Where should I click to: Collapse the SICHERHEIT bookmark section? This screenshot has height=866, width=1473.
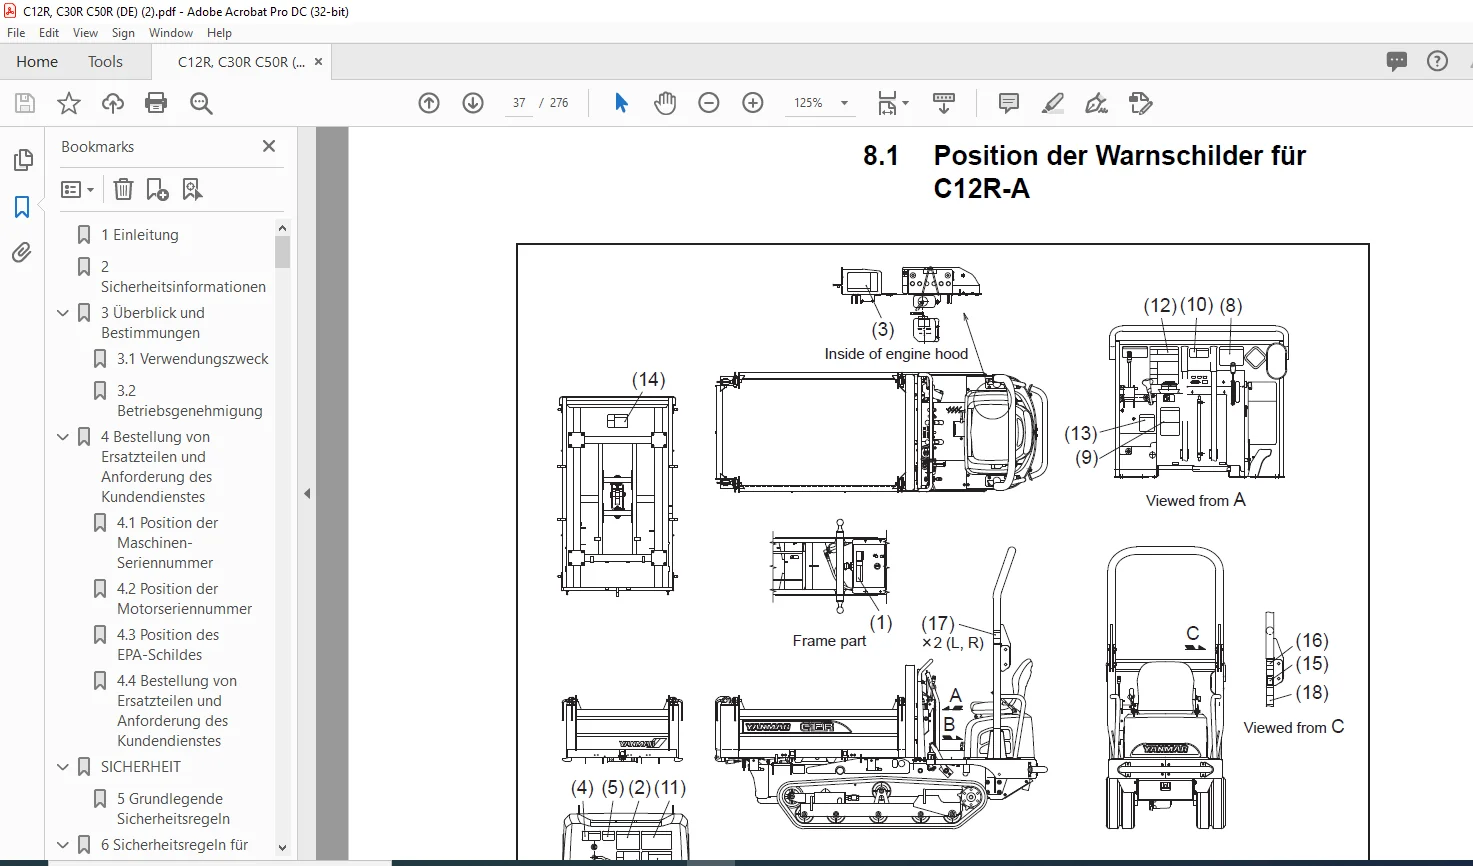tap(63, 767)
